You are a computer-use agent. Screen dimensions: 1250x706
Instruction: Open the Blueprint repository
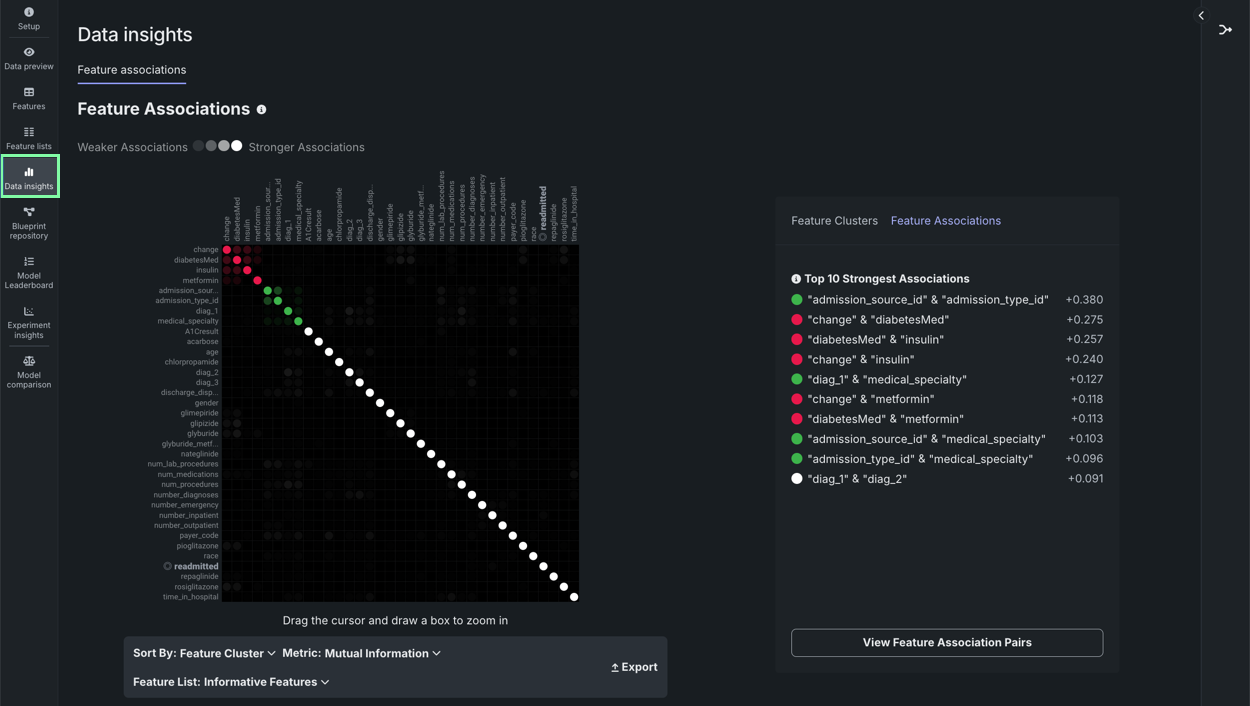(29, 223)
